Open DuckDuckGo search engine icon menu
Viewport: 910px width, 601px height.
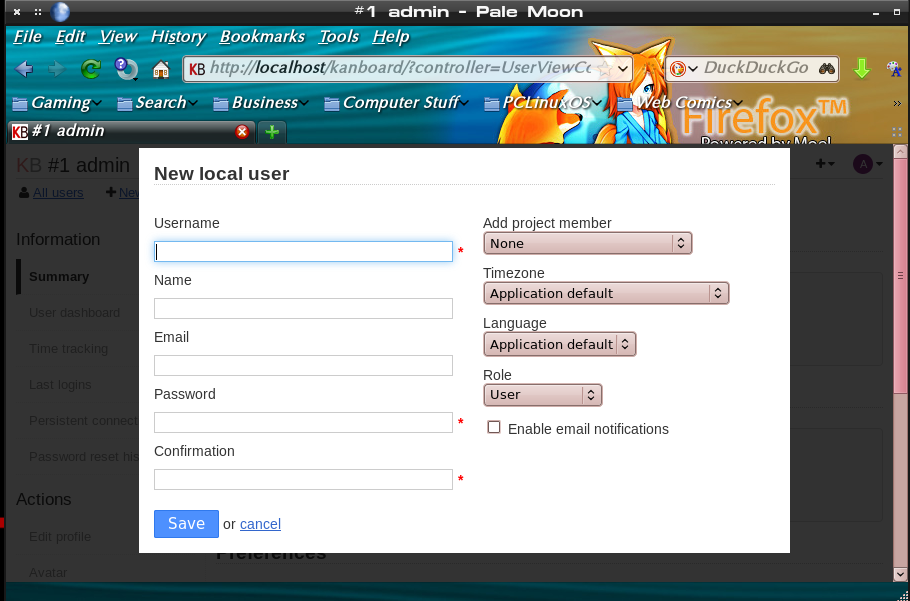coord(683,70)
